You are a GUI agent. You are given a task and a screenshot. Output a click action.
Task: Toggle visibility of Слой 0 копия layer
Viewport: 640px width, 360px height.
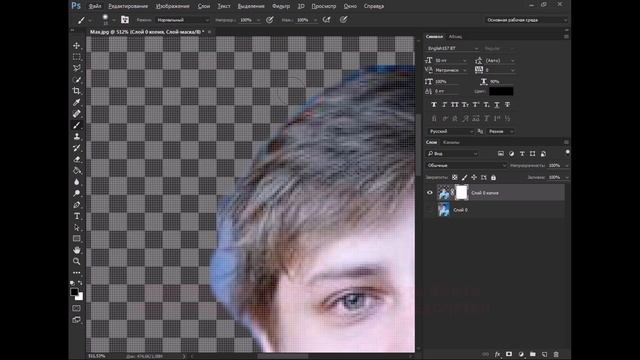click(429, 193)
